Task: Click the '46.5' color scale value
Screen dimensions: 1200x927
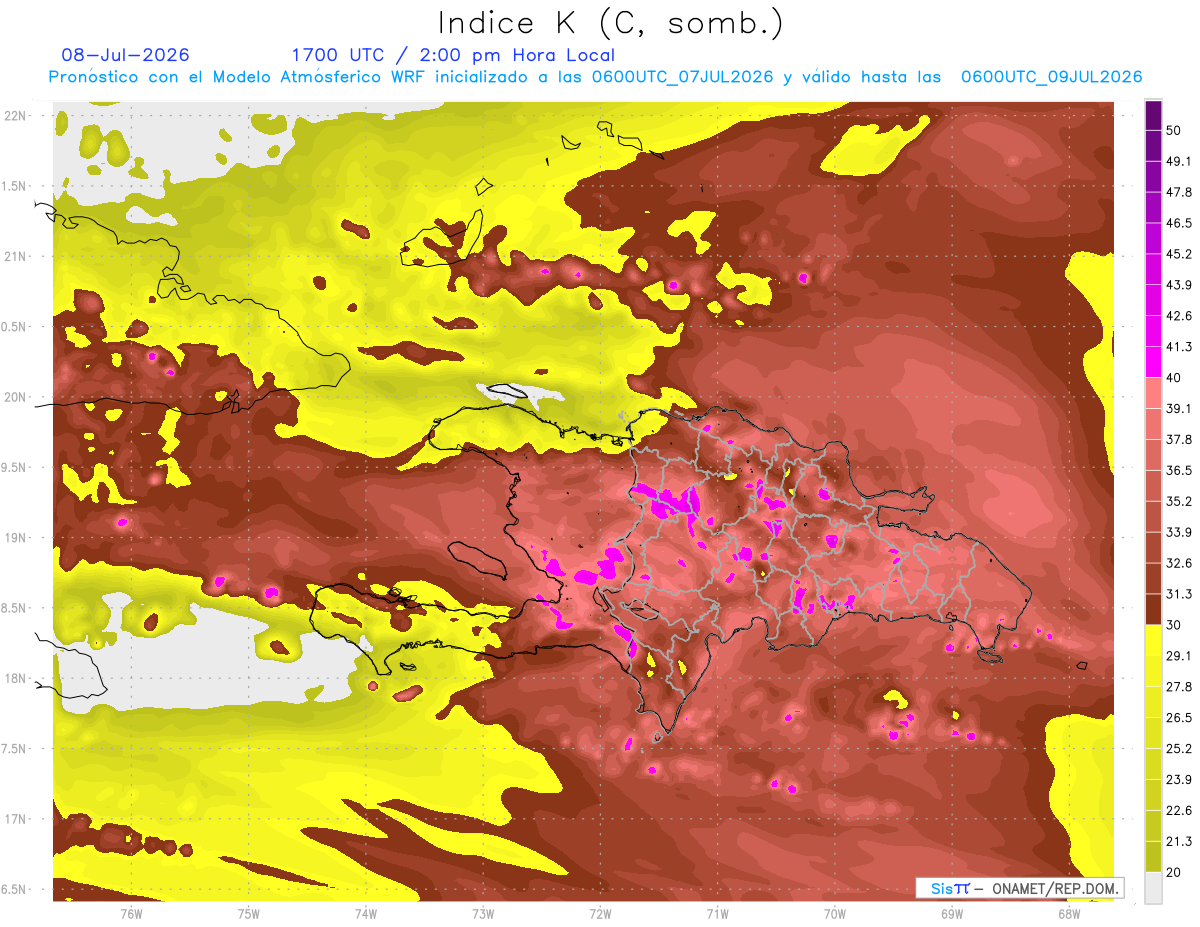Action: tap(1178, 223)
